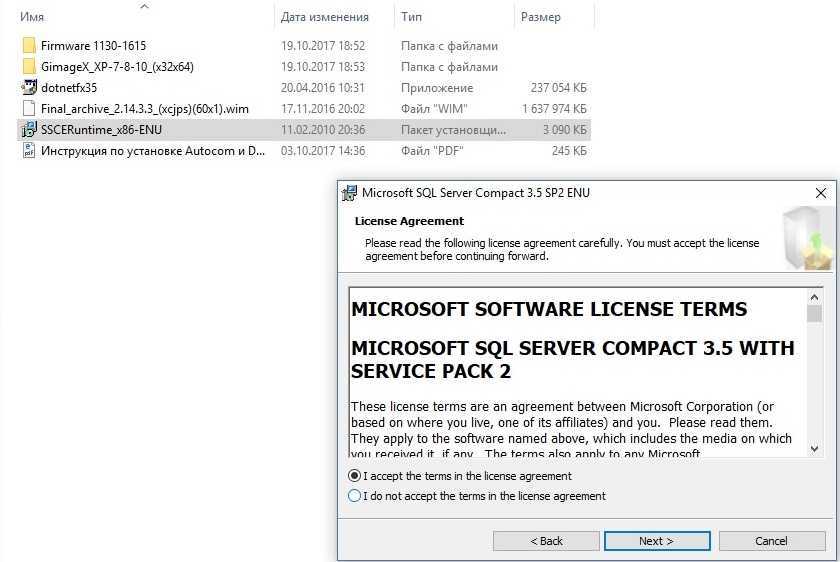Click the Firmware 1130-1615 folder icon
The width and height of the screenshot is (840, 562).
(x=28, y=46)
